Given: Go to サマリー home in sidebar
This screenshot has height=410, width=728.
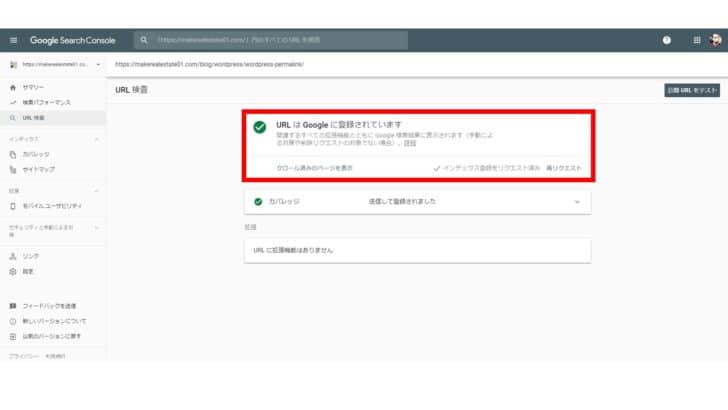Looking at the screenshot, I should pos(33,87).
